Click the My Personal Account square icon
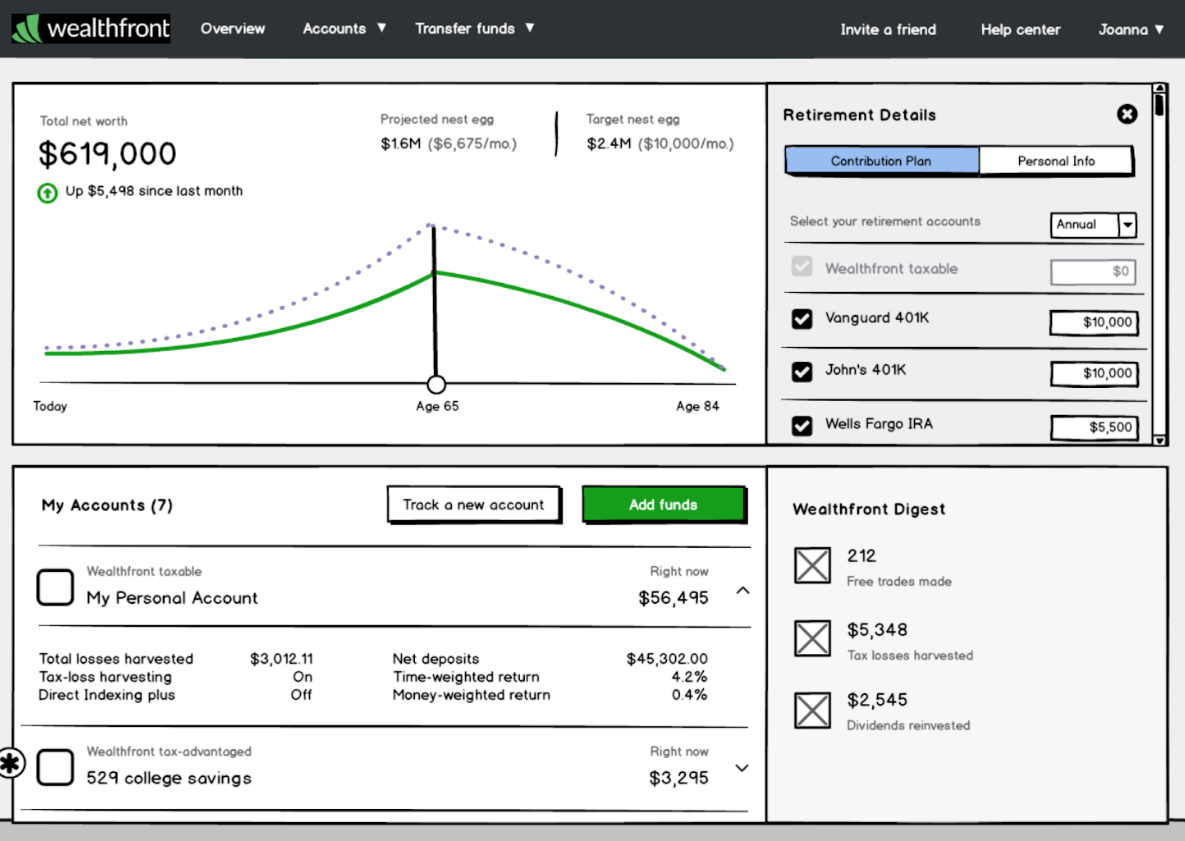 coord(55,587)
